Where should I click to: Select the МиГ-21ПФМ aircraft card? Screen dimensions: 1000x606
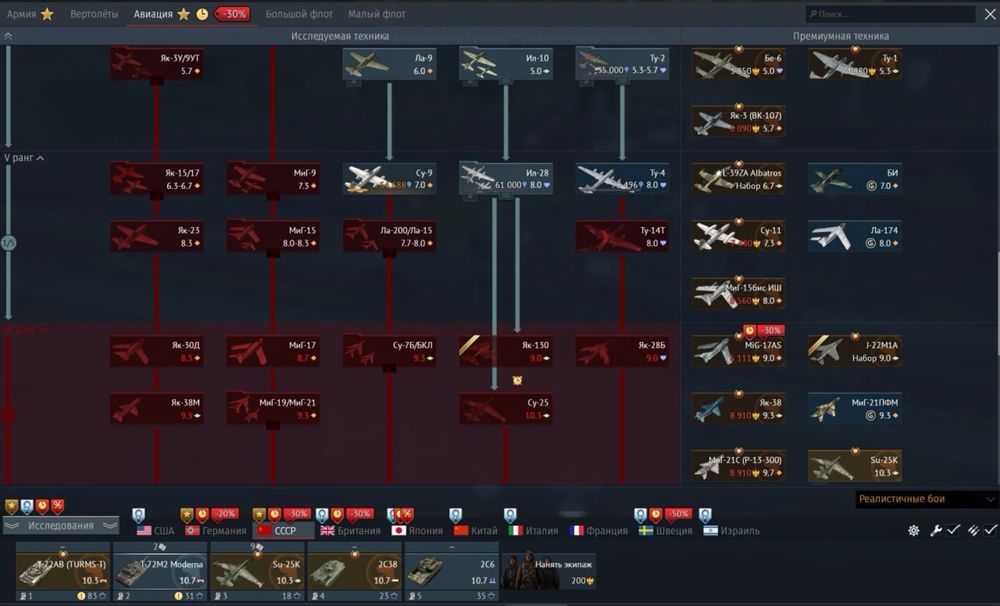(x=855, y=408)
